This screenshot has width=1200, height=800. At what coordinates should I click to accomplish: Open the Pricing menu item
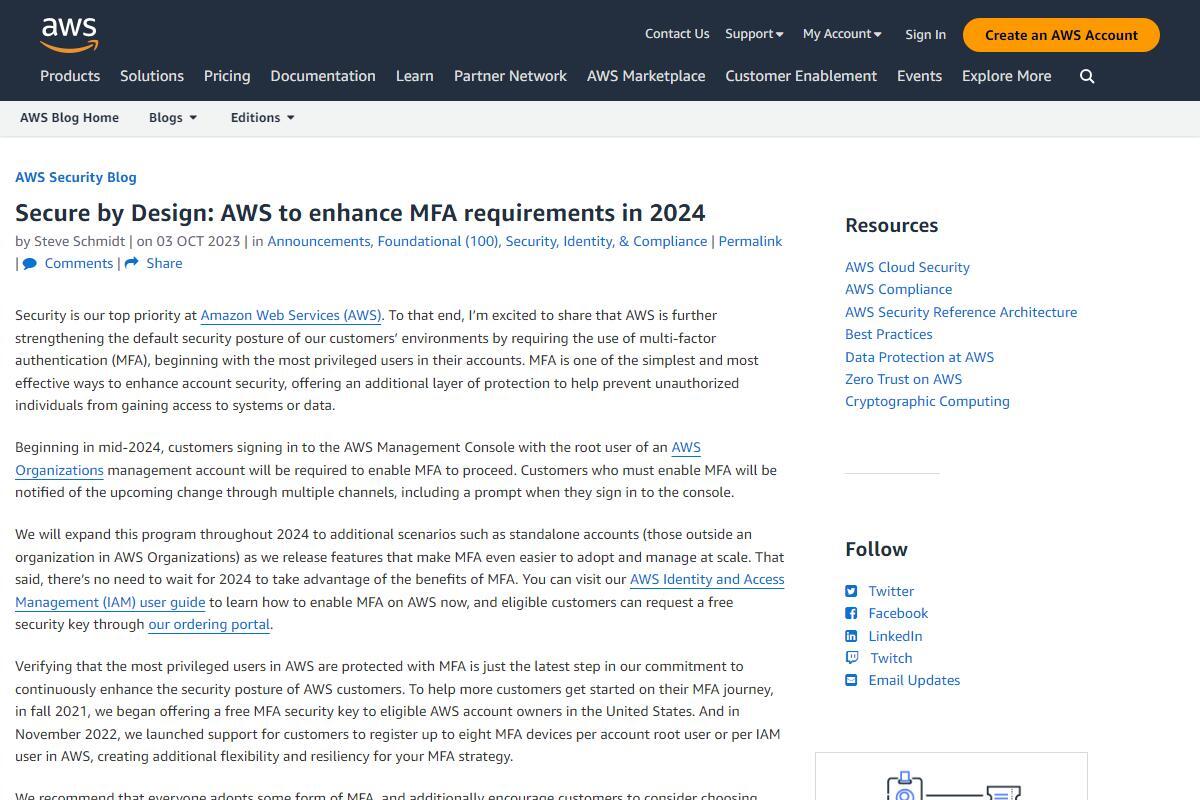coord(227,76)
